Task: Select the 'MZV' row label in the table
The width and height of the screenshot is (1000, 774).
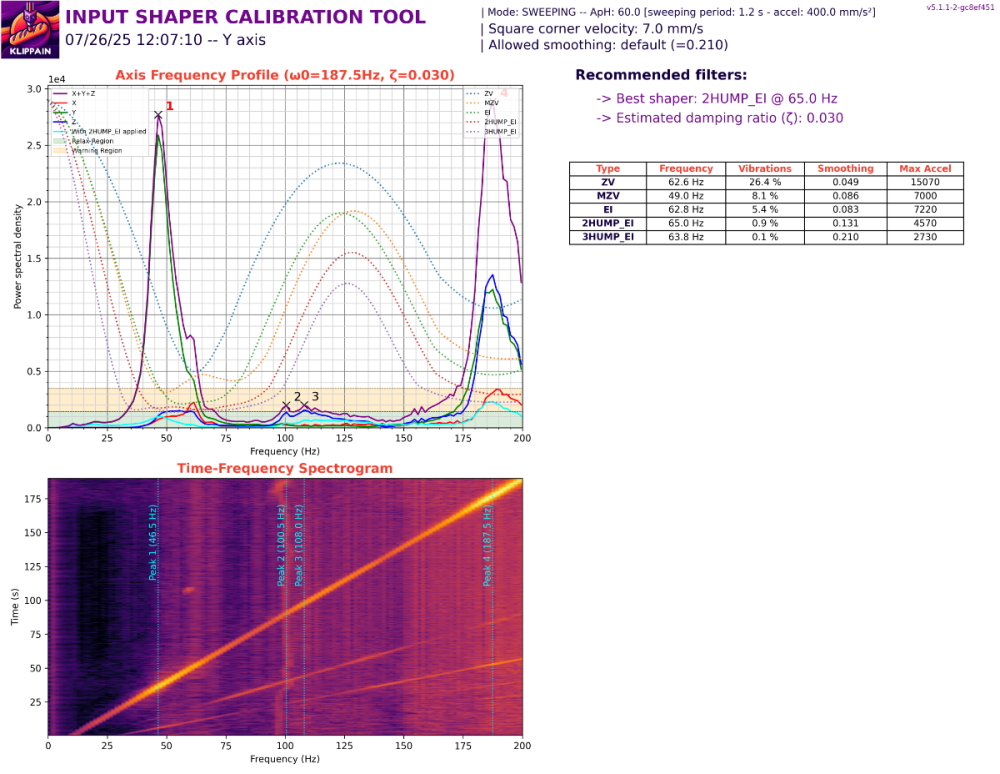Action: 608,196
